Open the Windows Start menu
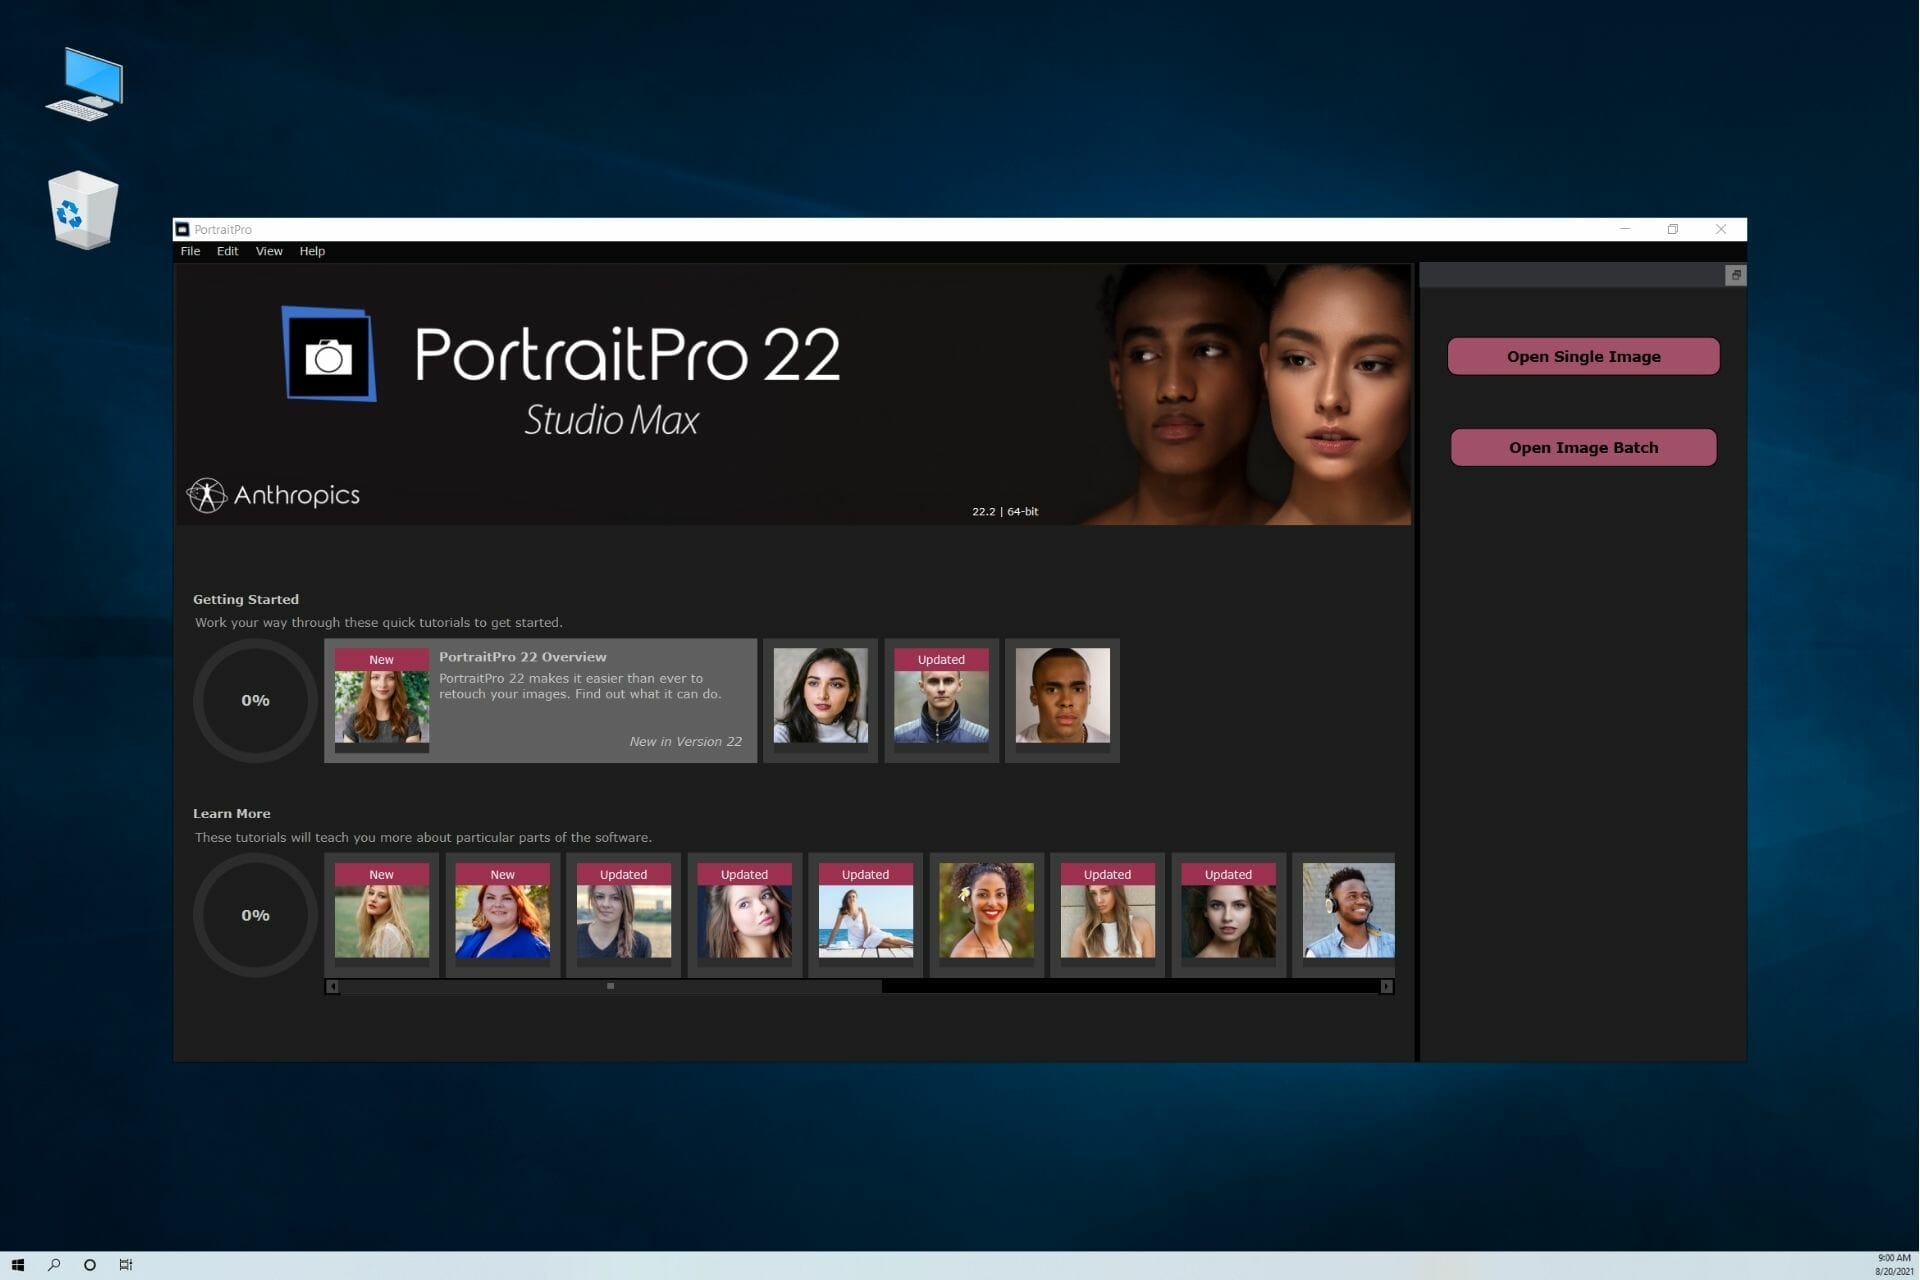Screen dimensions: 1920x1280 pos(18,1265)
